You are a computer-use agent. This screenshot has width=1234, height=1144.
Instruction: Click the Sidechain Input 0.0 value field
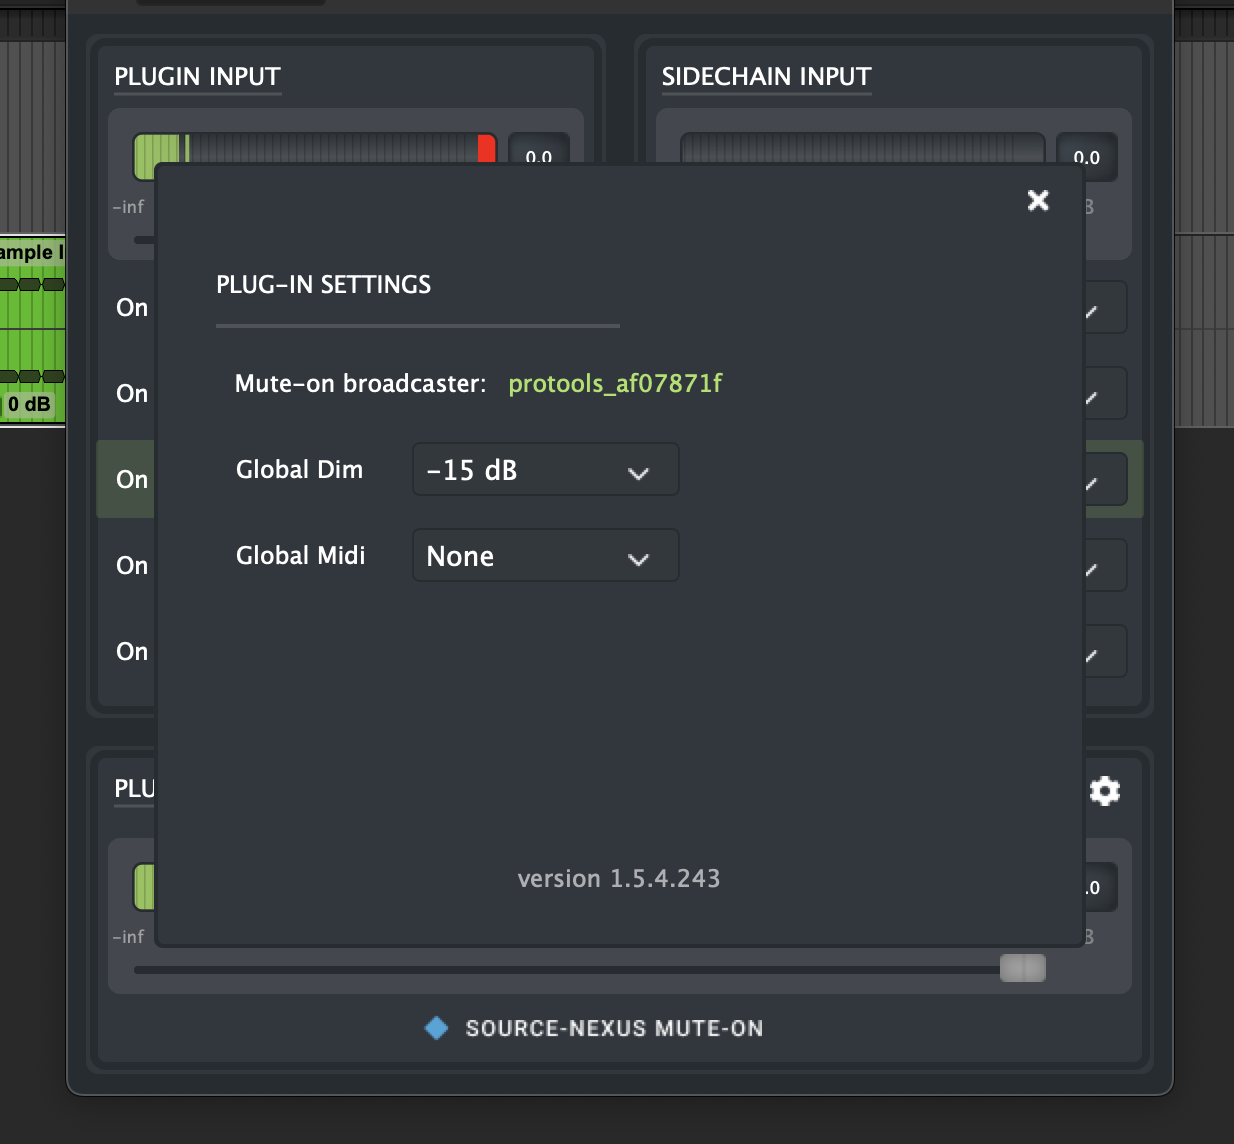[x=1087, y=157]
